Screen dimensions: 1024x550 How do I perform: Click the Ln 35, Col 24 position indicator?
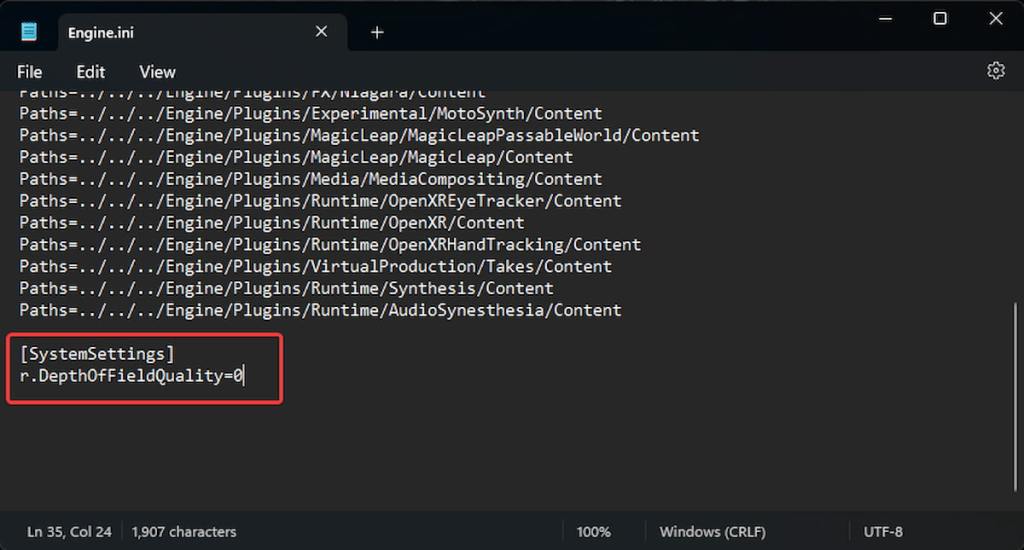69,532
